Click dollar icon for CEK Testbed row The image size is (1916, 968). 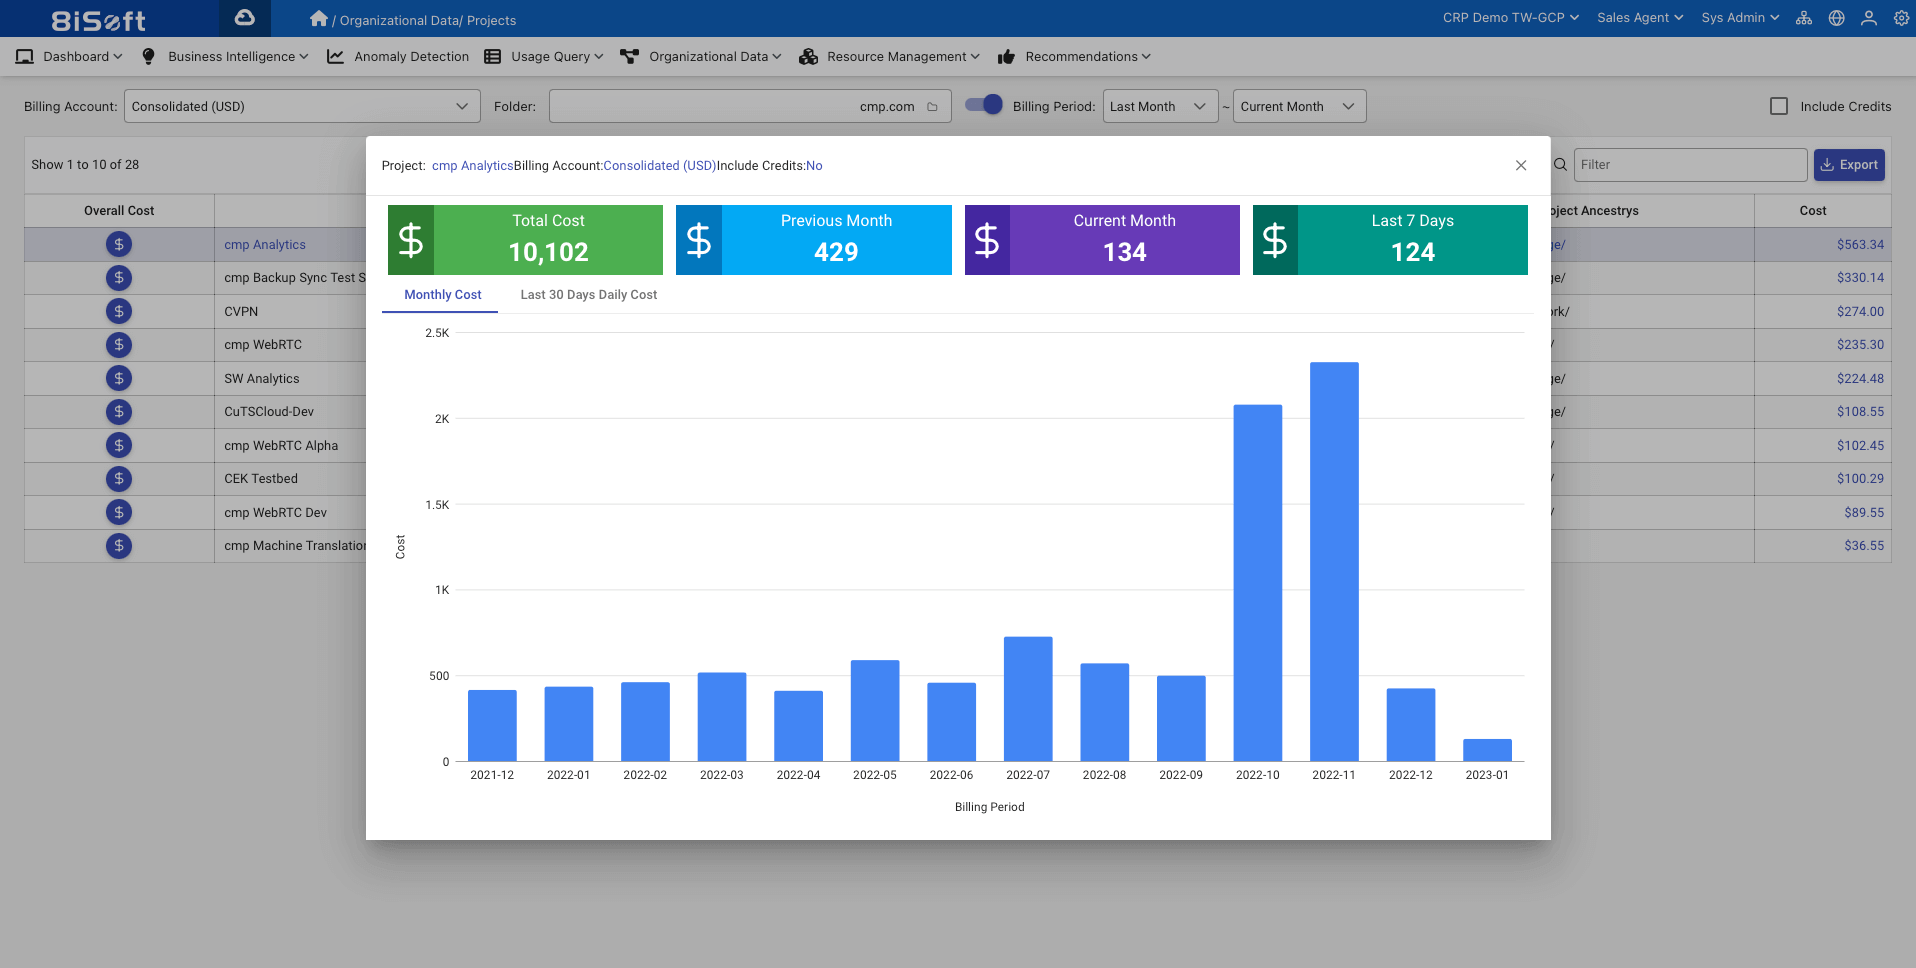tap(119, 479)
